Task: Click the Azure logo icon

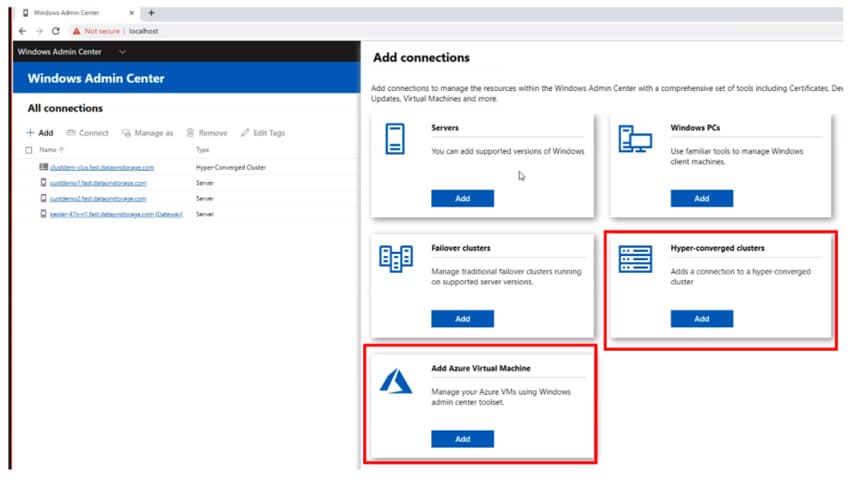Action: pos(396,381)
